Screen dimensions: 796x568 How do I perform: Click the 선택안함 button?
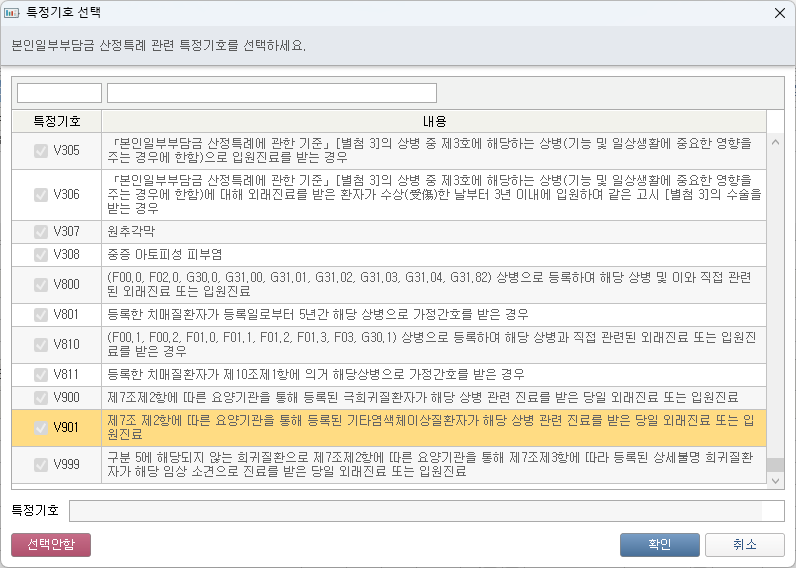51,544
